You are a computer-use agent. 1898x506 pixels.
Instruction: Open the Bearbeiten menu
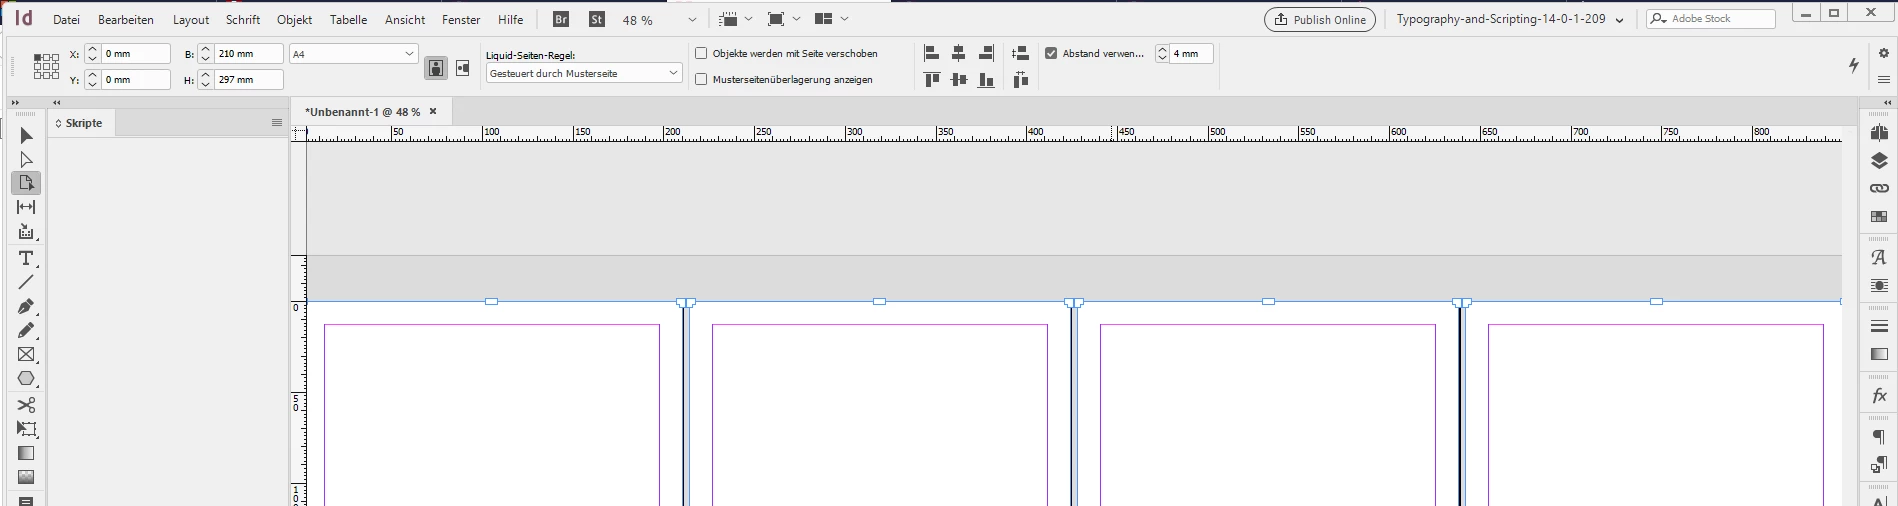(x=126, y=20)
